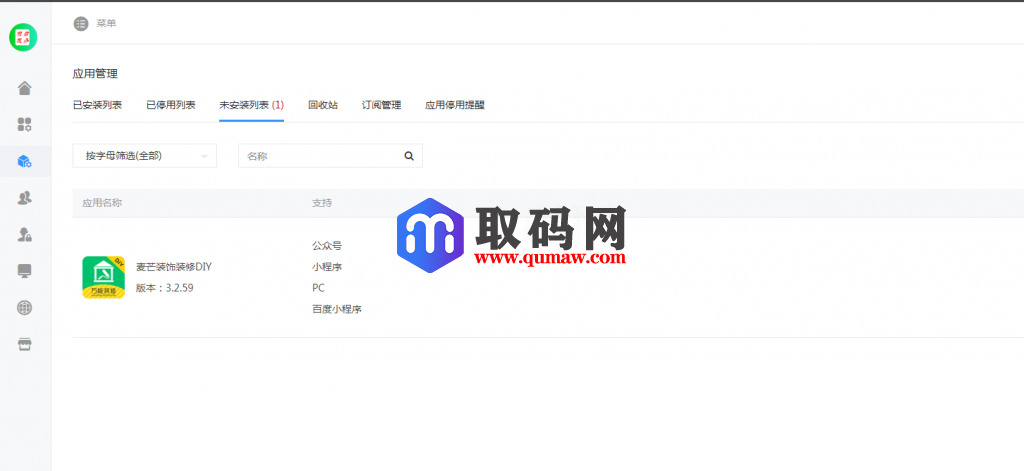Switch to 已安装列表 tab

(x=97, y=105)
